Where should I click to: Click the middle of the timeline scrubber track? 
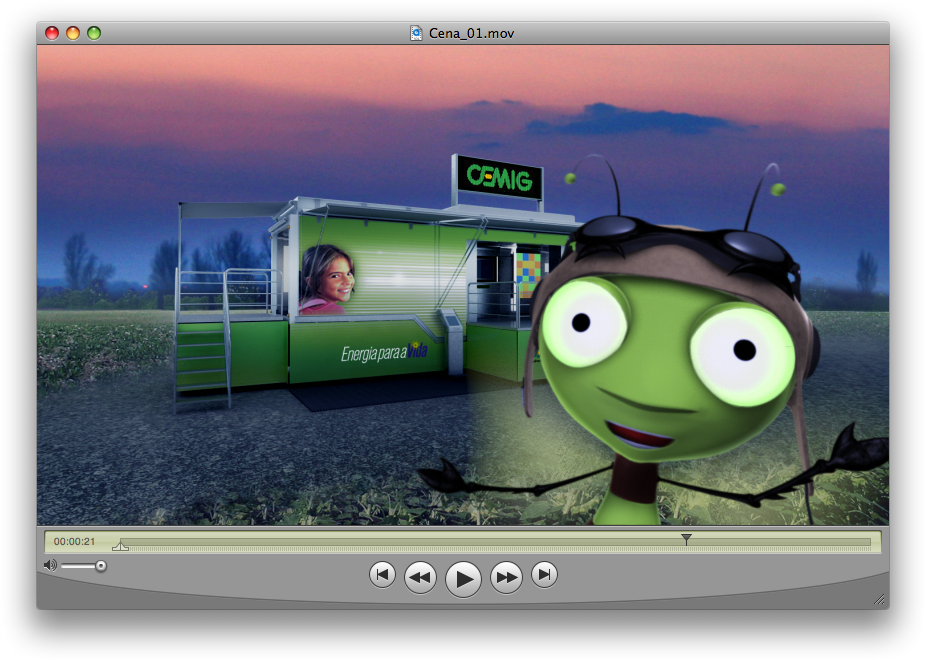495,543
